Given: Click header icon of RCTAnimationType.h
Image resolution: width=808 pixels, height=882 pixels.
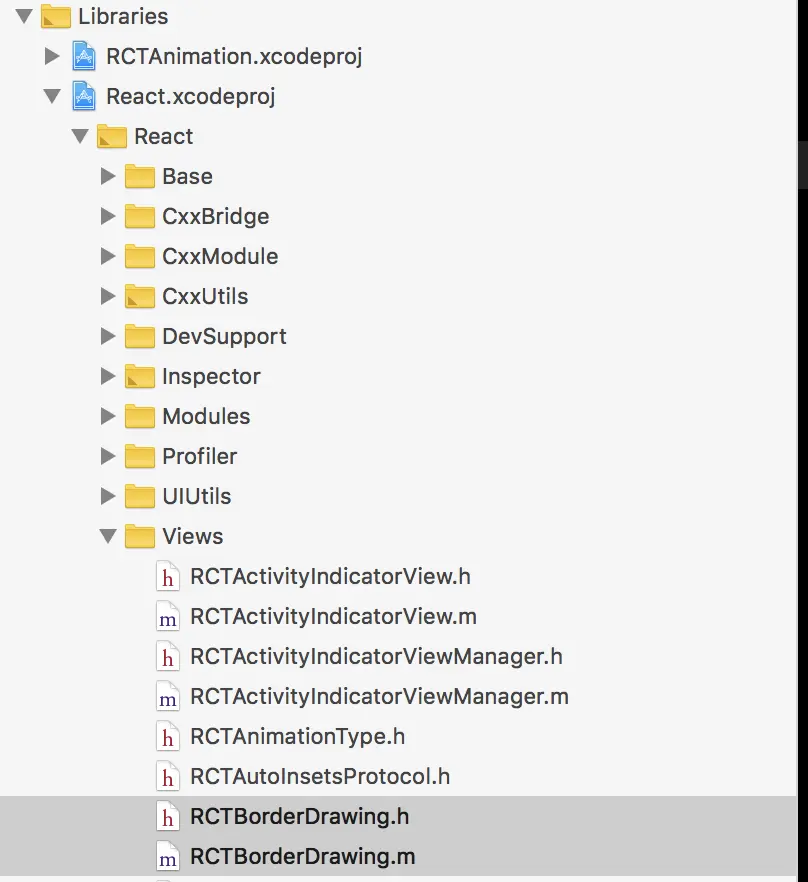Looking at the screenshot, I should (168, 736).
